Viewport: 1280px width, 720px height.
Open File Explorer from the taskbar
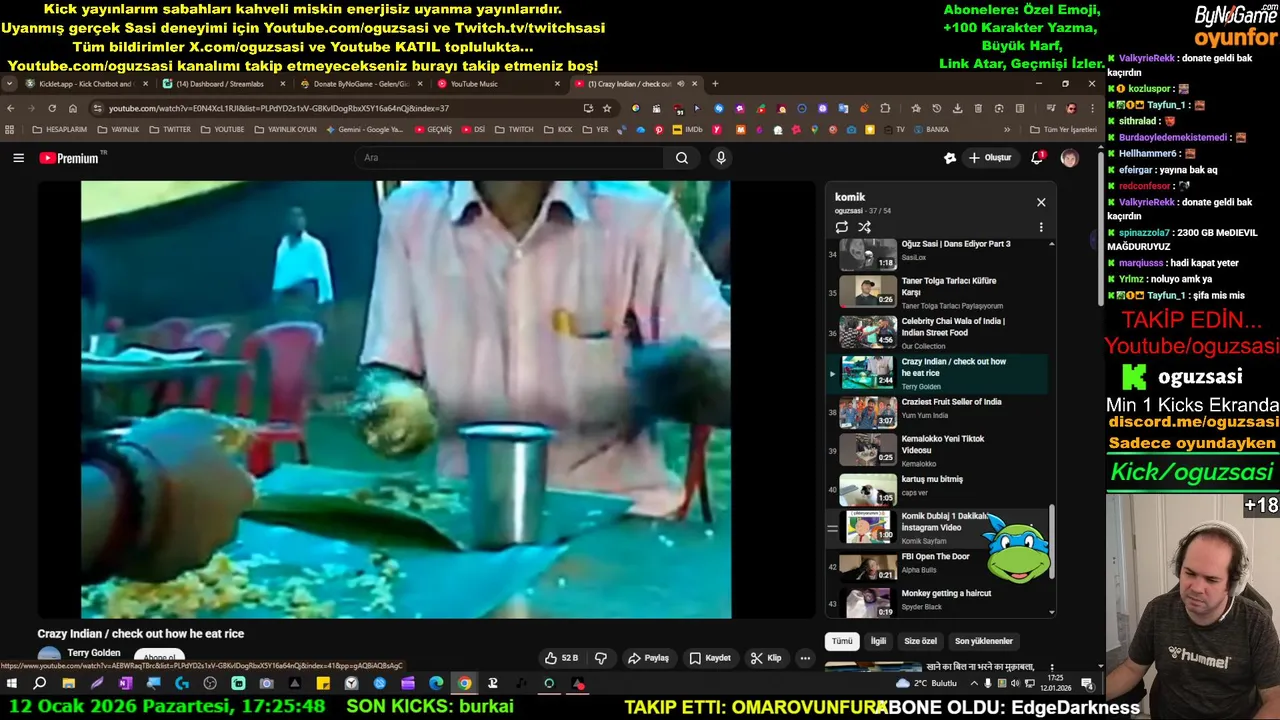pyautogui.click(x=68, y=684)
